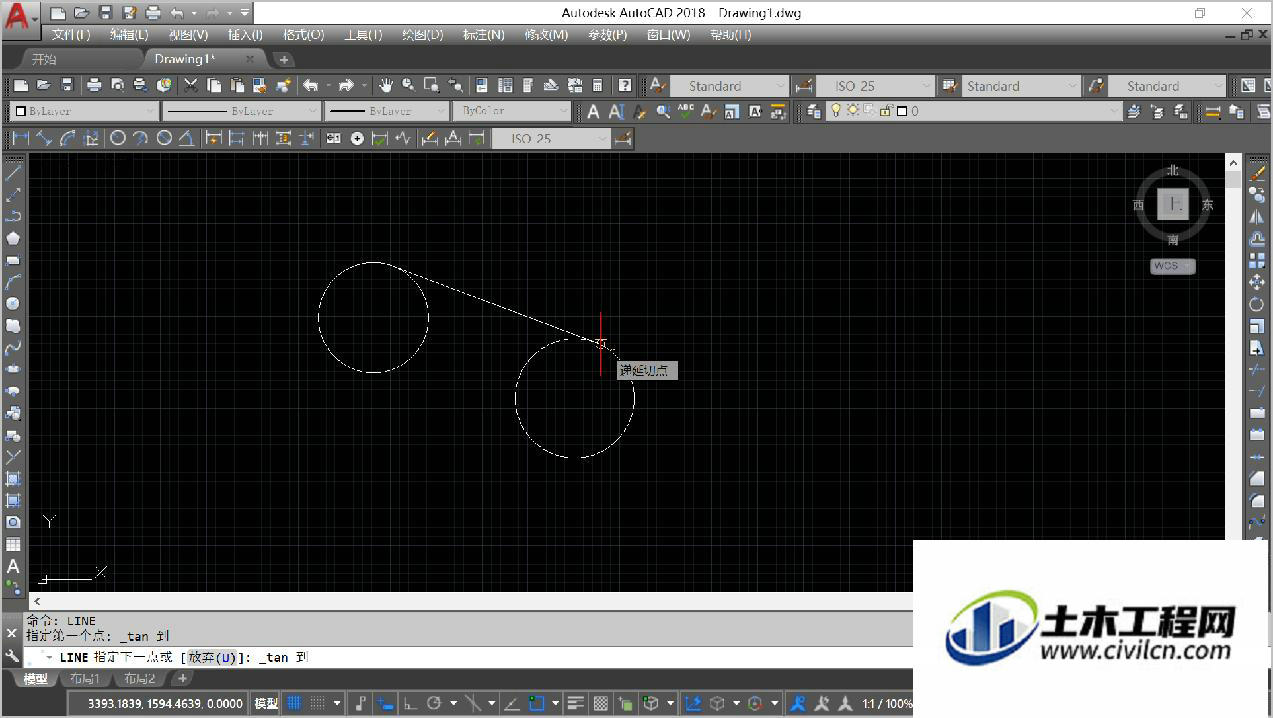This screenshot has height=718, width=1273.
Task: Add new drawing tab with plus button
Action: (283, 60)
